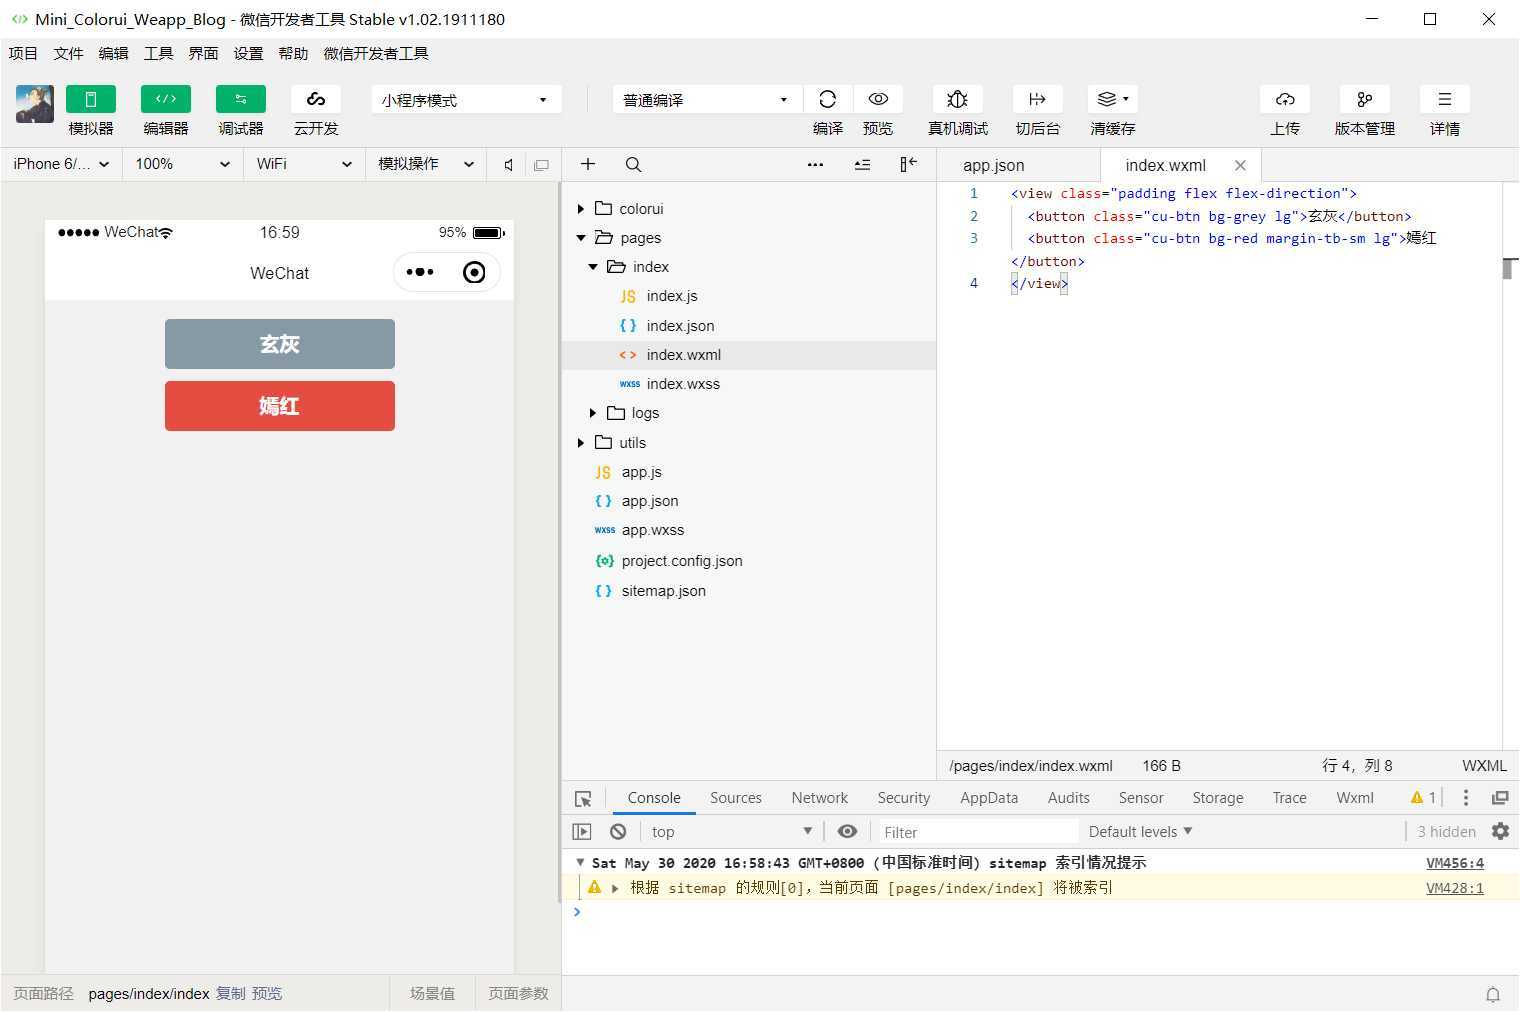Click the file search magnifier icon
The image size is (1520, 1012).
[633, 164]
